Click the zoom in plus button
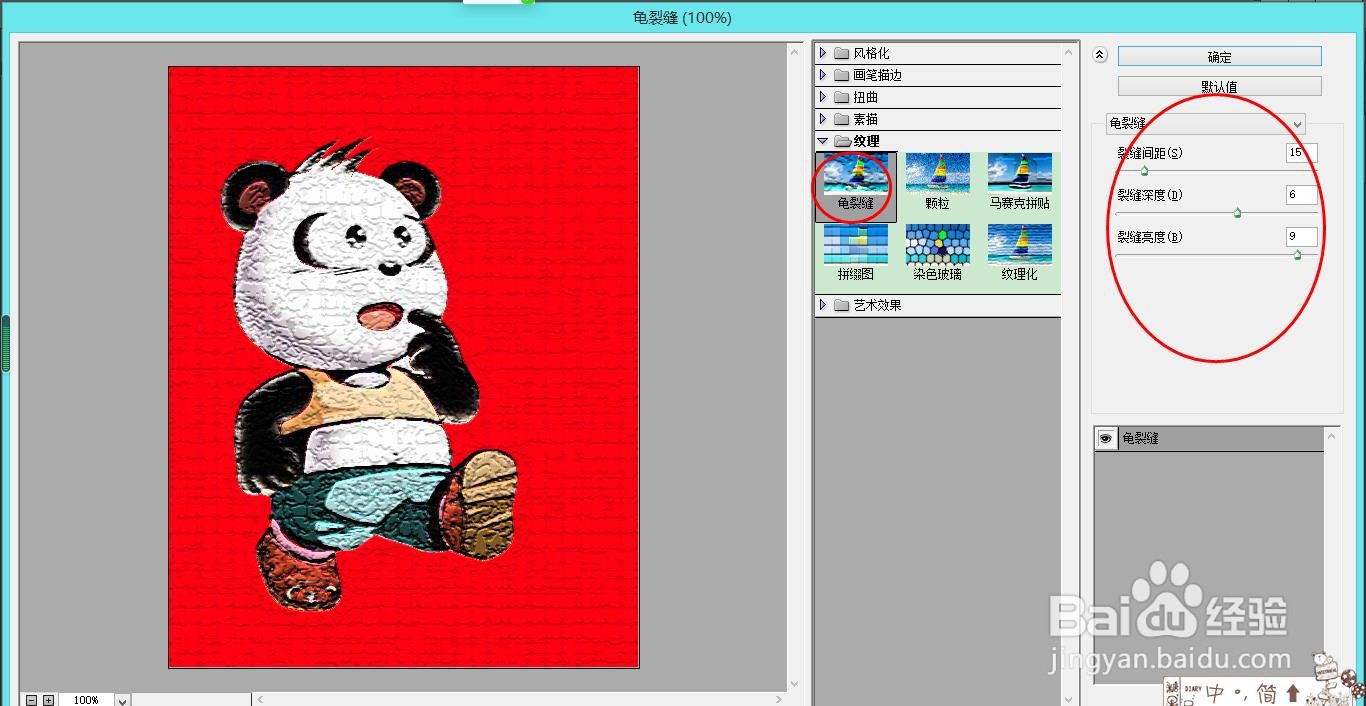The height and width of the screenshot is (706, 1366). pyautogui.click(x=48, y=700)
